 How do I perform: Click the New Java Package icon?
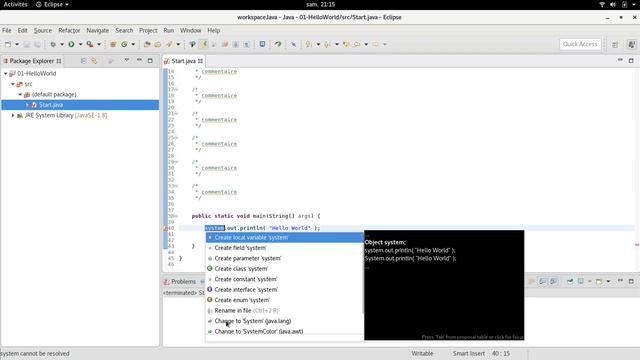coord(113,44)
